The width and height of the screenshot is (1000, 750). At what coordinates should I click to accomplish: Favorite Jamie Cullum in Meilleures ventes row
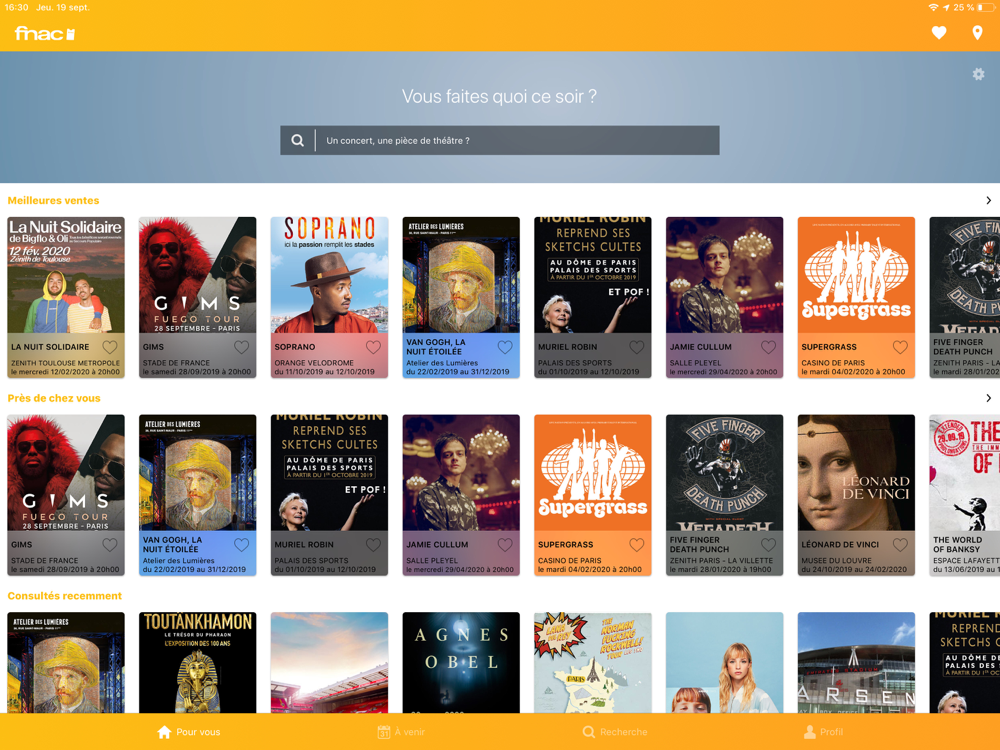click(768, 347)
